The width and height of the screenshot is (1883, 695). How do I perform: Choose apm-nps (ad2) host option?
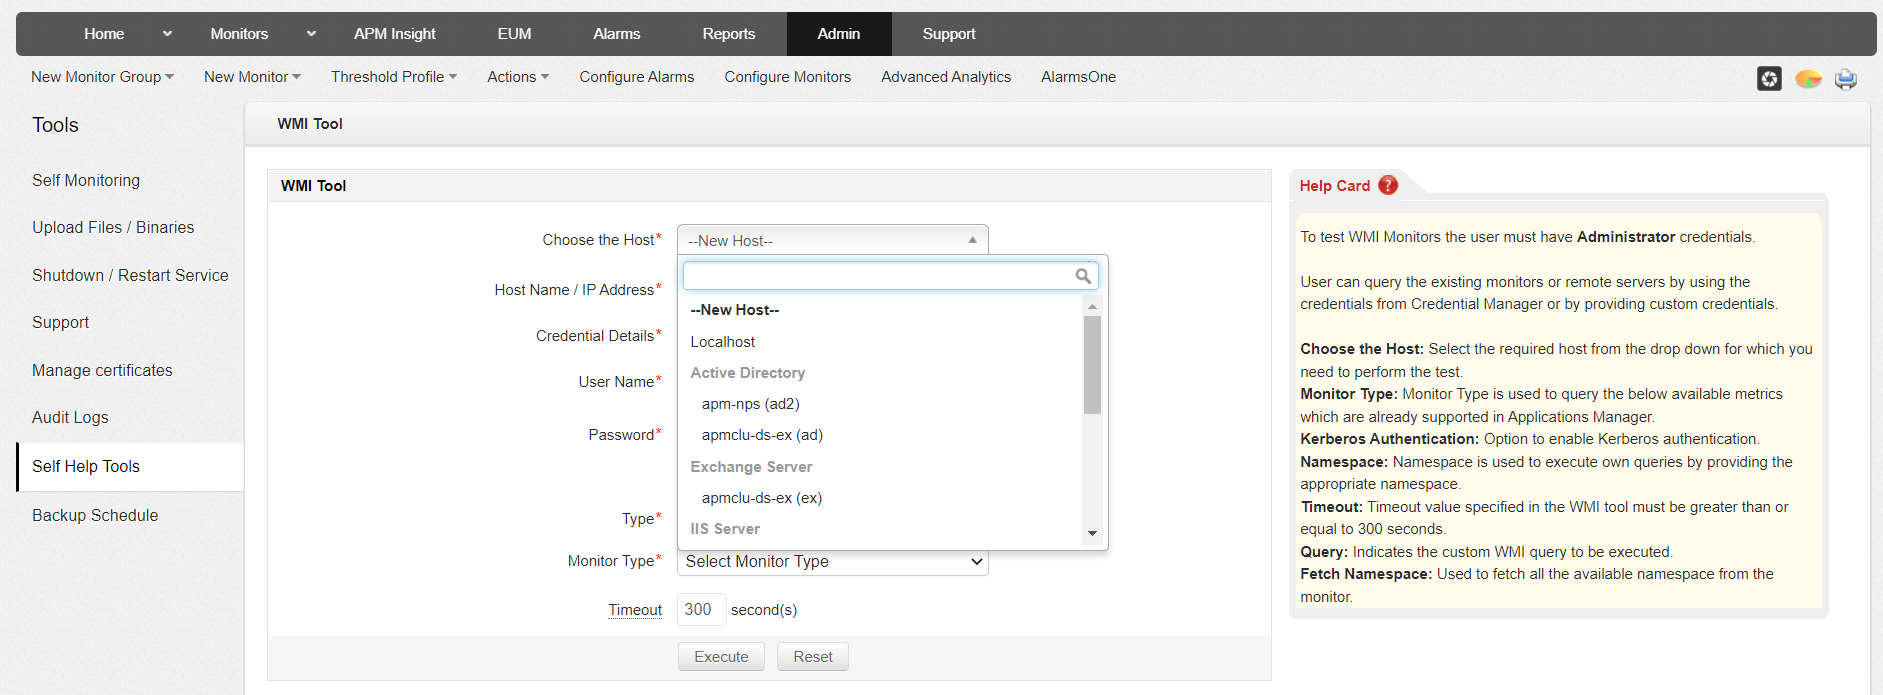750,404
